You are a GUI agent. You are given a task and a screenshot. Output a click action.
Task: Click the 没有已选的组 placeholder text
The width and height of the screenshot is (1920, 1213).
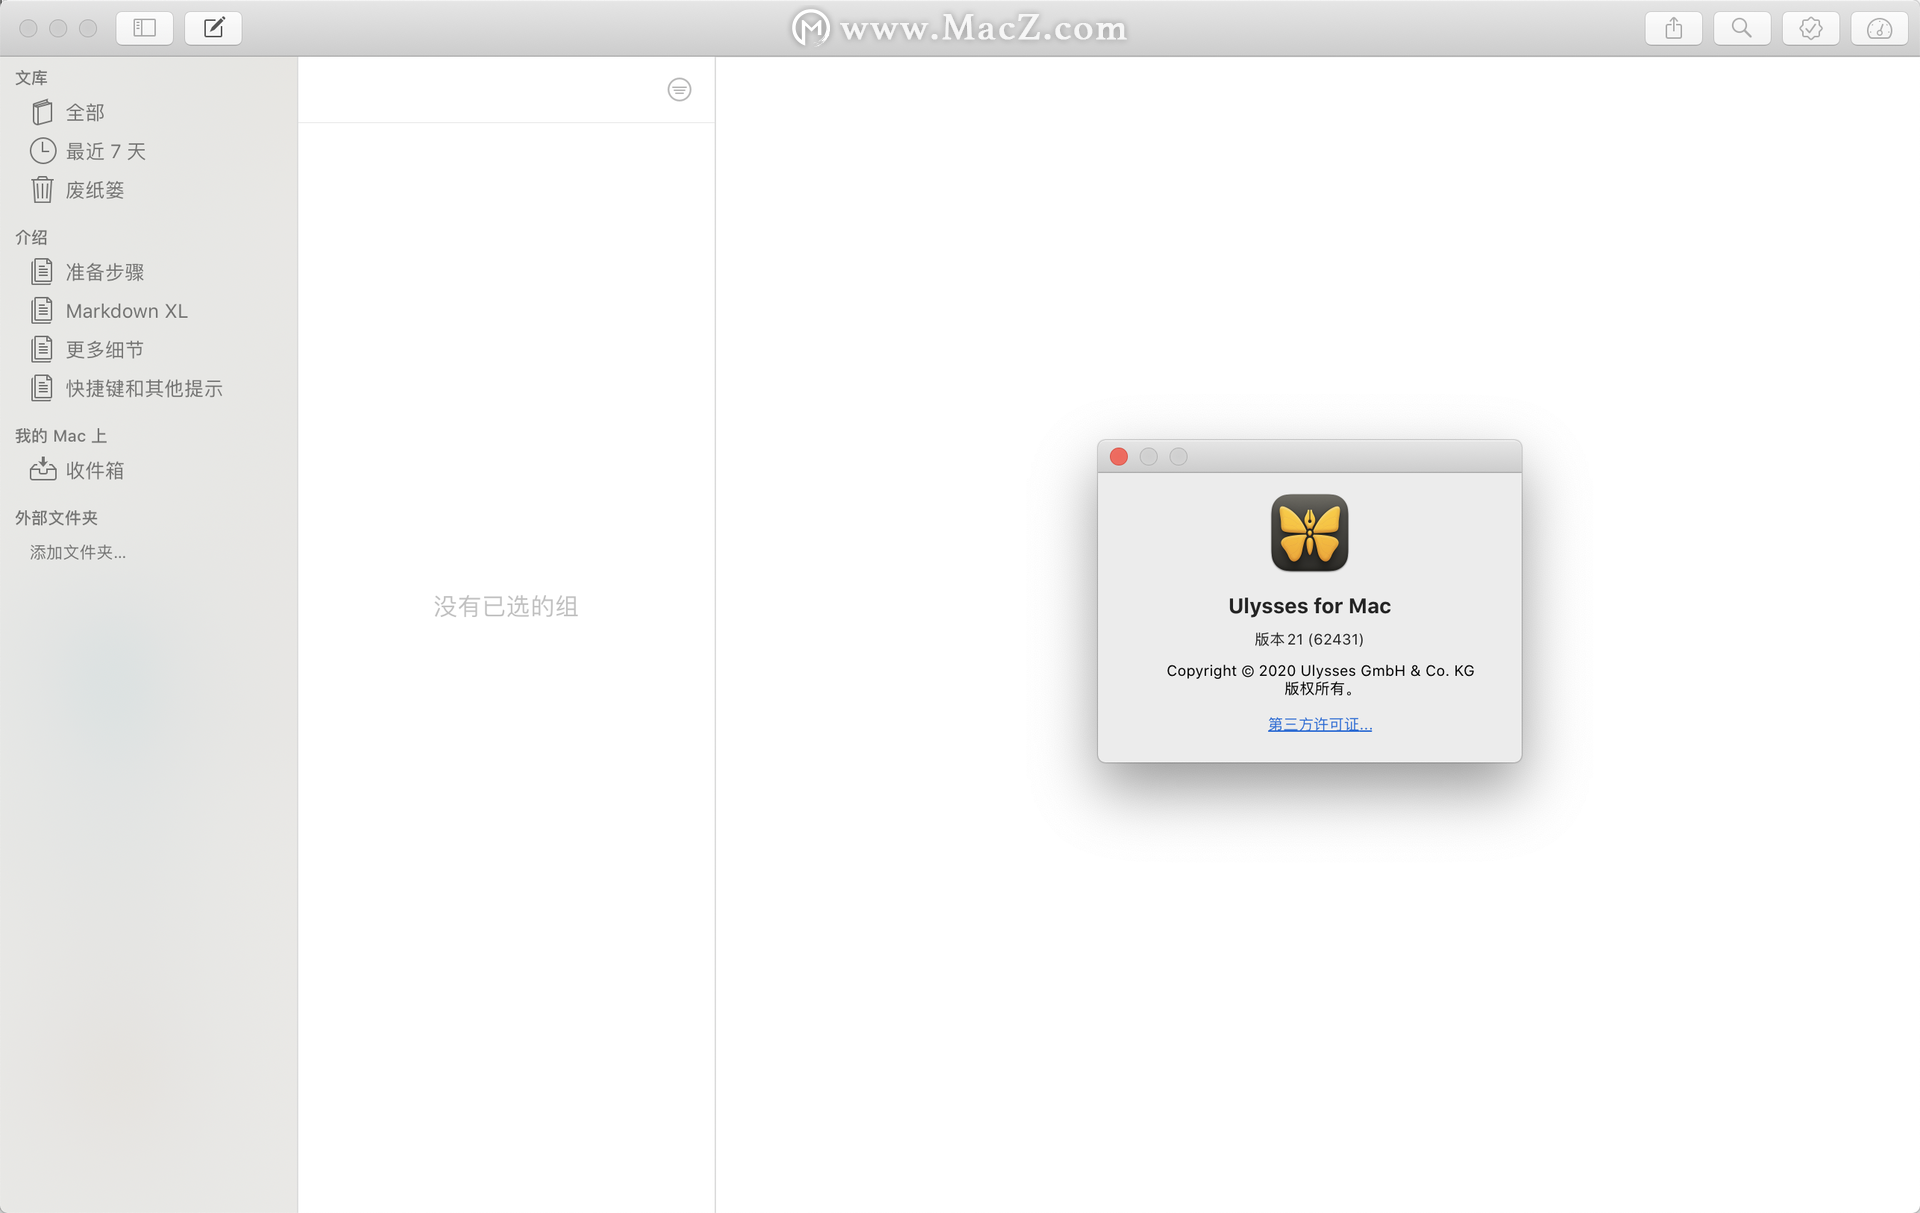pyautogui.click(x=506, y=607)
